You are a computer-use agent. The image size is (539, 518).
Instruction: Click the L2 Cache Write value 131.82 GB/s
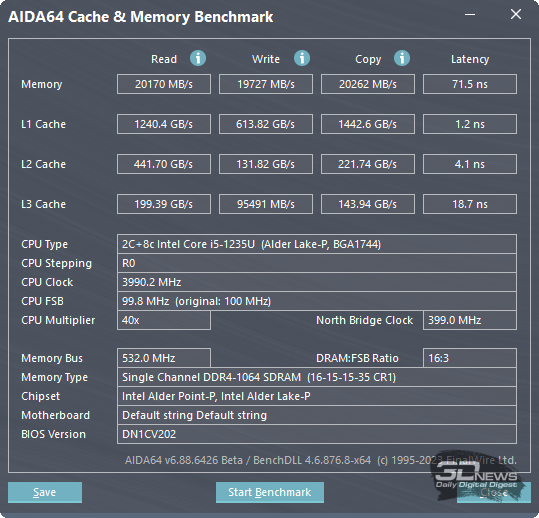266,164
